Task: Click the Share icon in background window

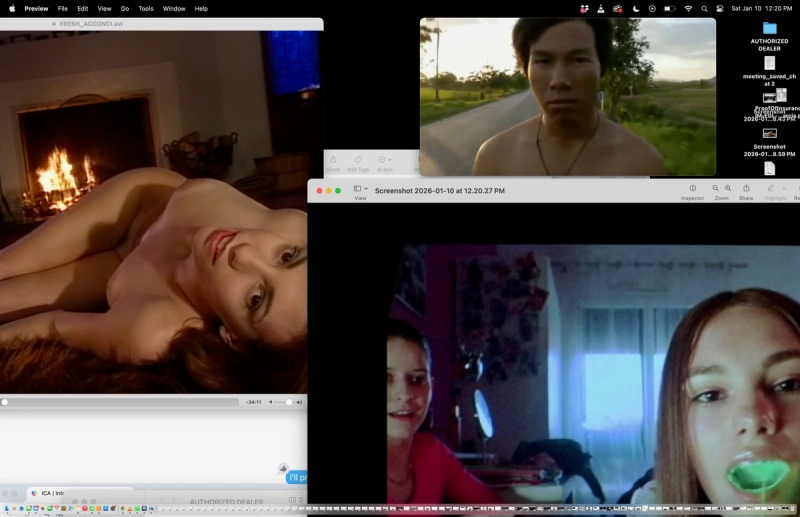Action: tap(333, 160)
